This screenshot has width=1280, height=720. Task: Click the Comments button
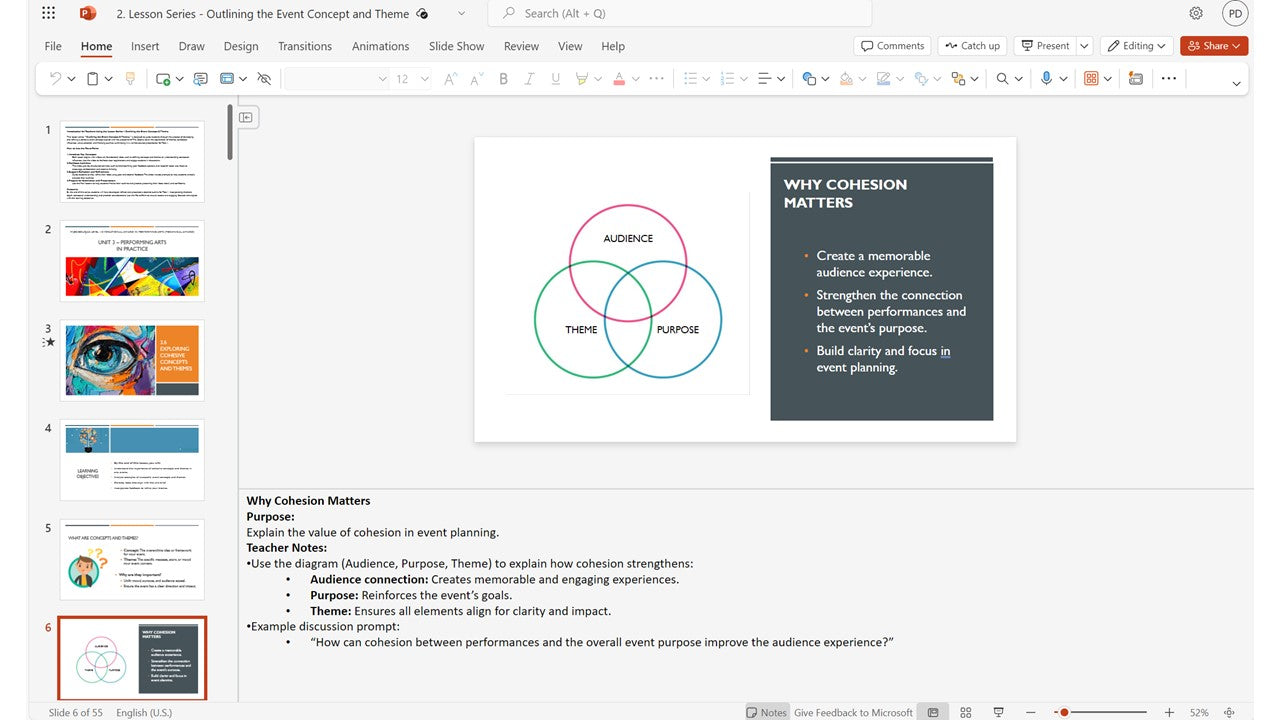tap(891, 46)
